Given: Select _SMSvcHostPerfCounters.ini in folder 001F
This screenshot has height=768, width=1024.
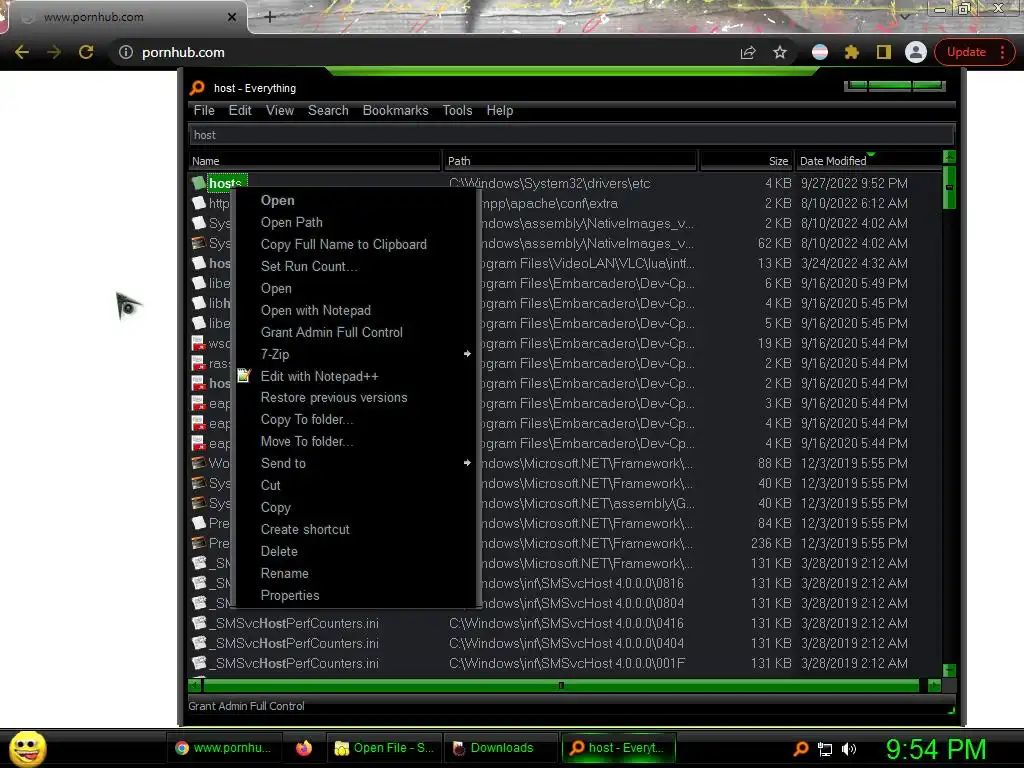Looking at the screenshot, I should pos(294,663).
